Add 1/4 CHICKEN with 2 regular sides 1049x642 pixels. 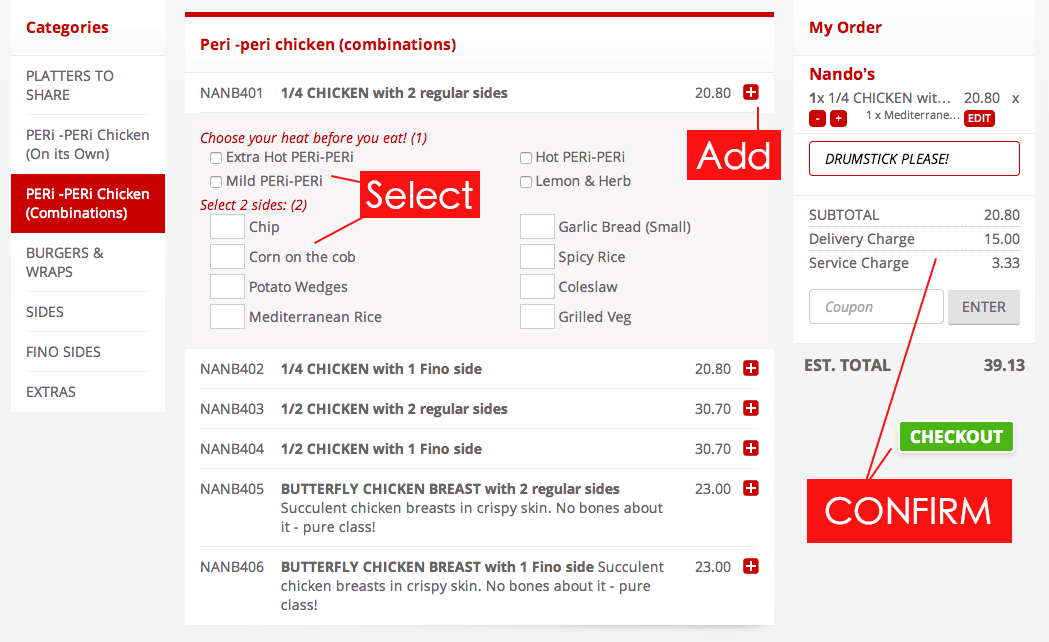pos(751,92)
